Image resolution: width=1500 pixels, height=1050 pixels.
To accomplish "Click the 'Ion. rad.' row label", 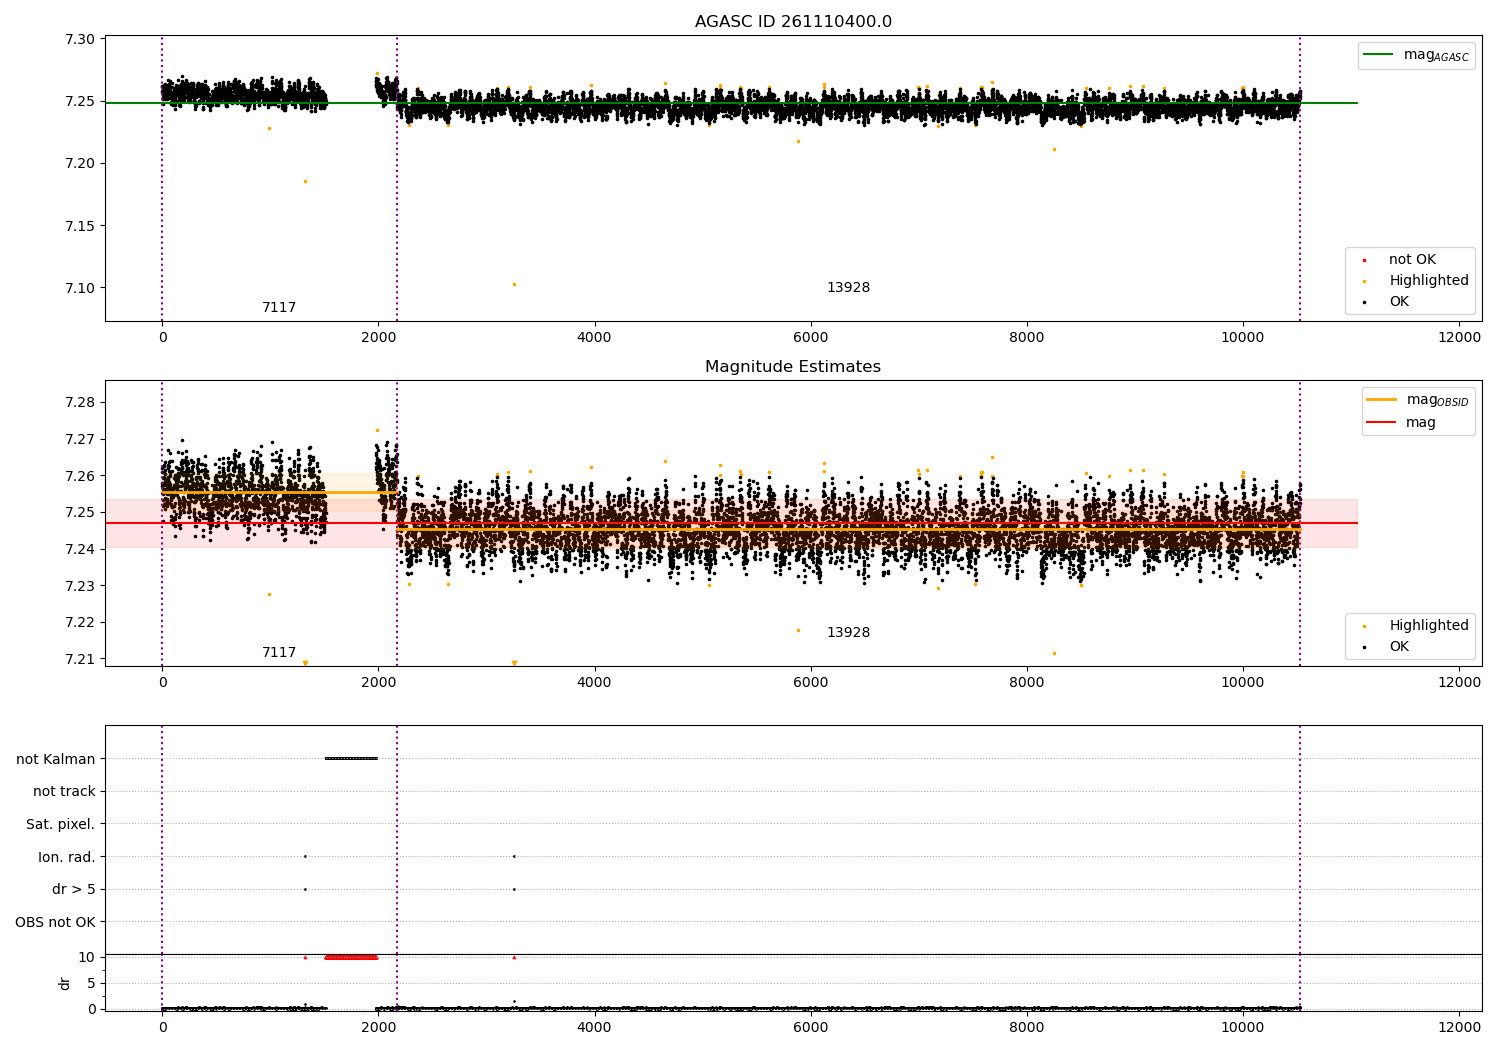I will tap(67, 858).
